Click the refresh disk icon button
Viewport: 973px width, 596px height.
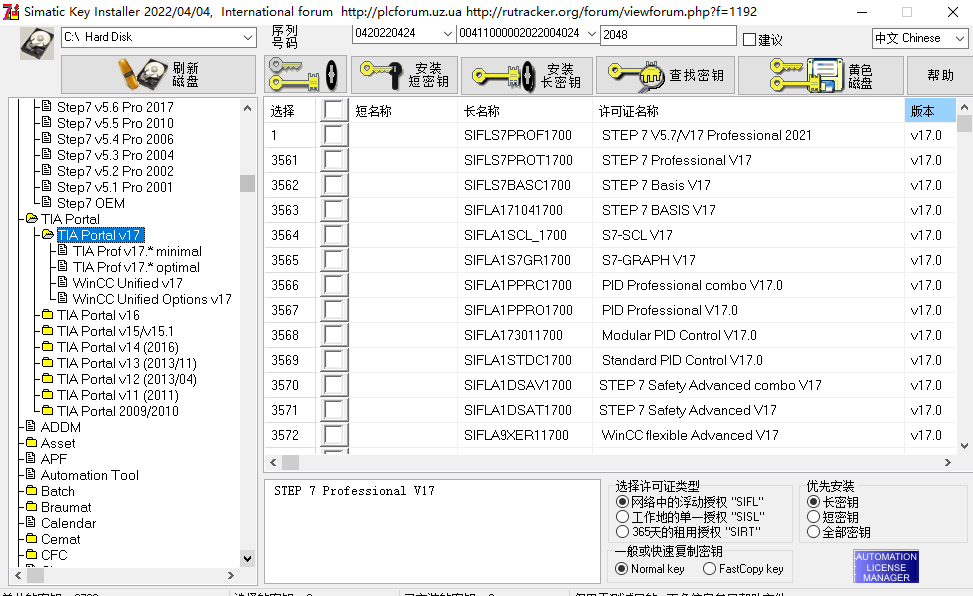coord(158,75)
